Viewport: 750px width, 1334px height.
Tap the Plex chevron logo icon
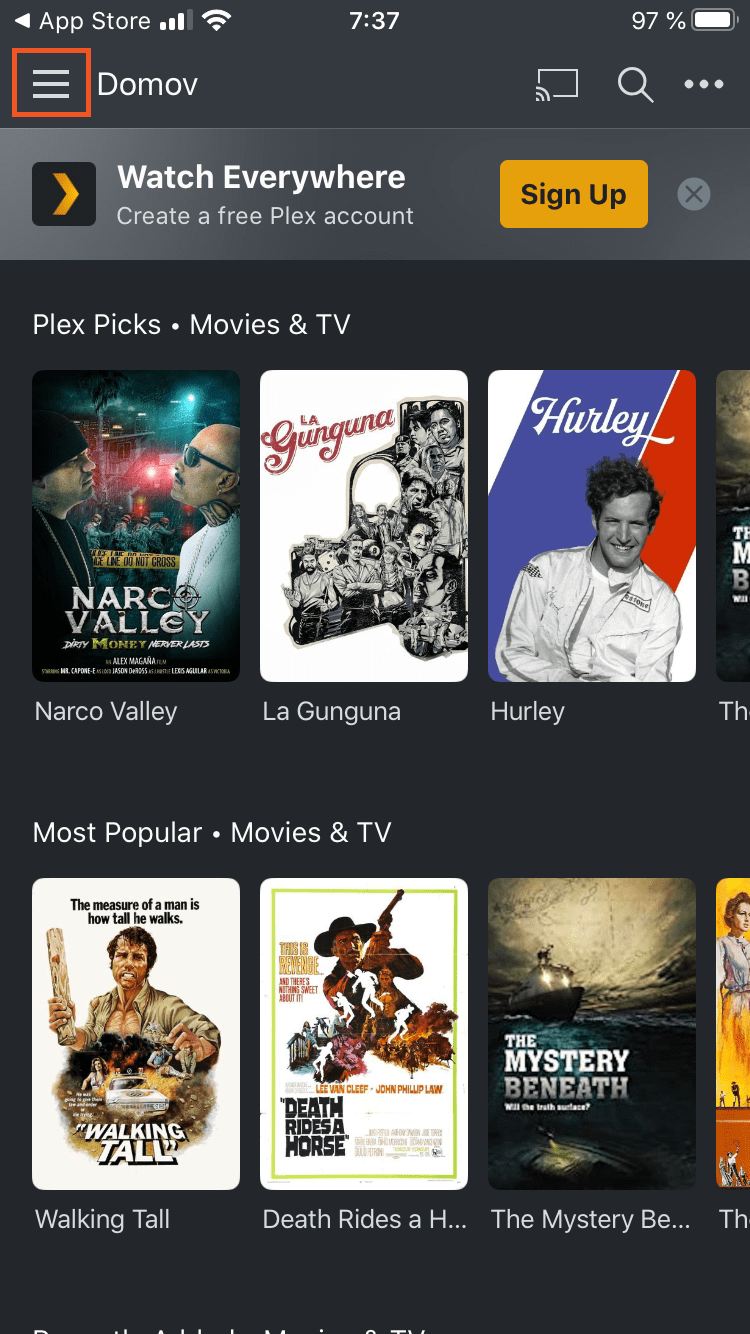tap(64, 194)
